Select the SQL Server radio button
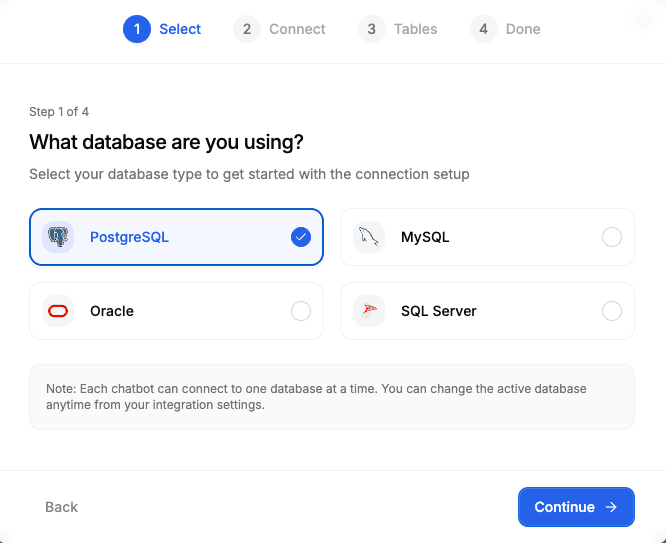Image resolution: width=666 pixels, height=543 pixels. [612, 311]
